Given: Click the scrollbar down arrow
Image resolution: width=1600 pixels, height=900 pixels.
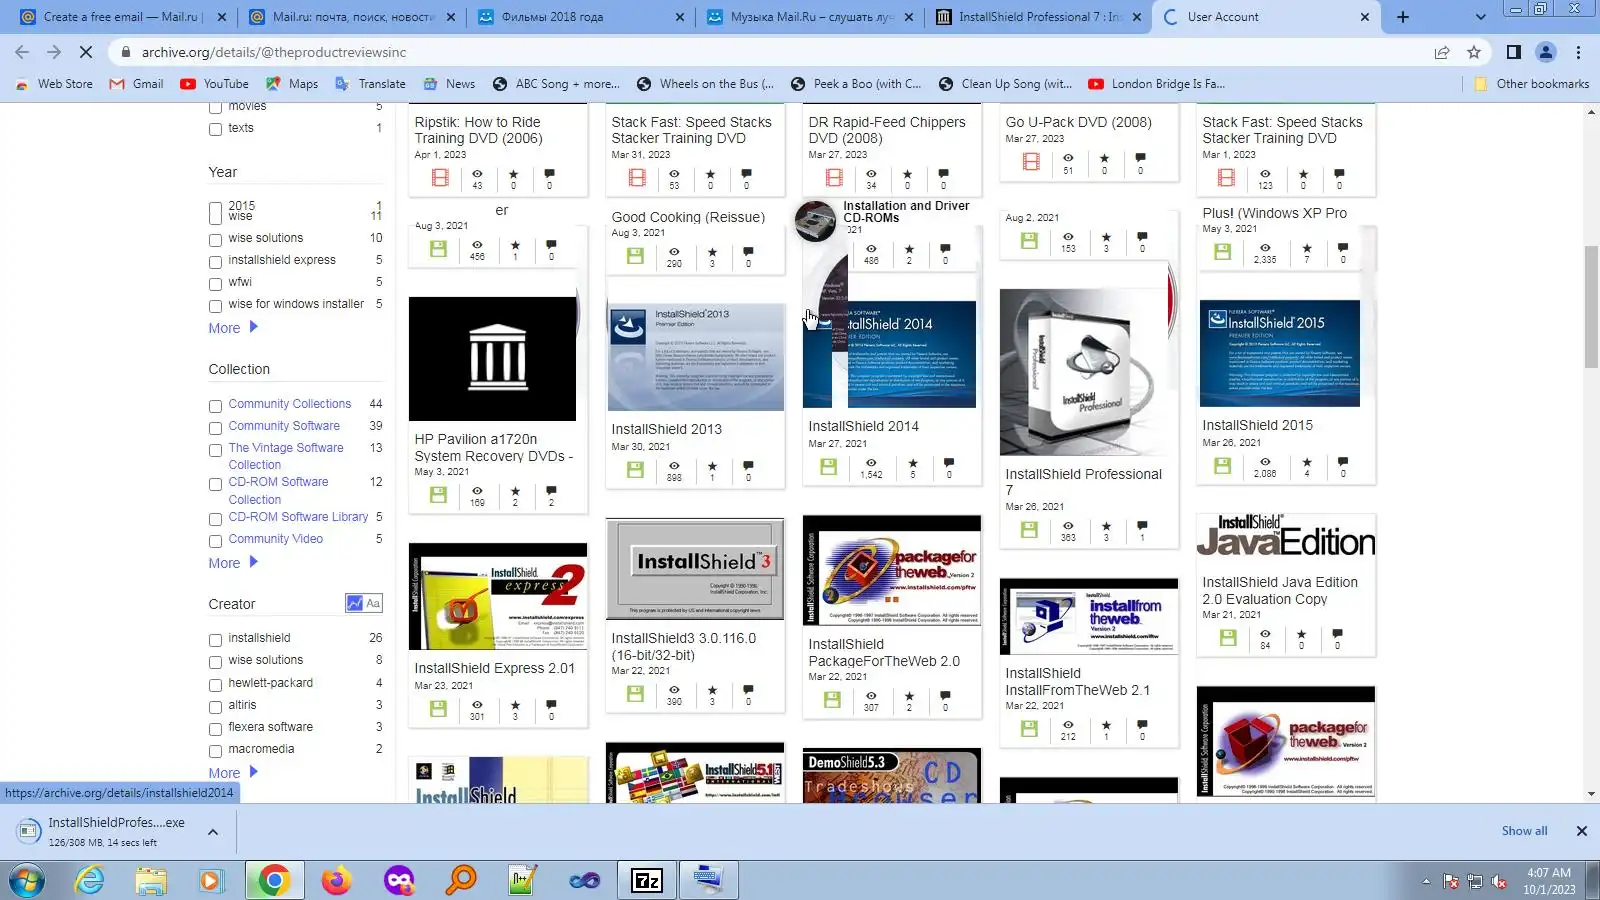Looking at the screenshot, I should point(1591,794).
